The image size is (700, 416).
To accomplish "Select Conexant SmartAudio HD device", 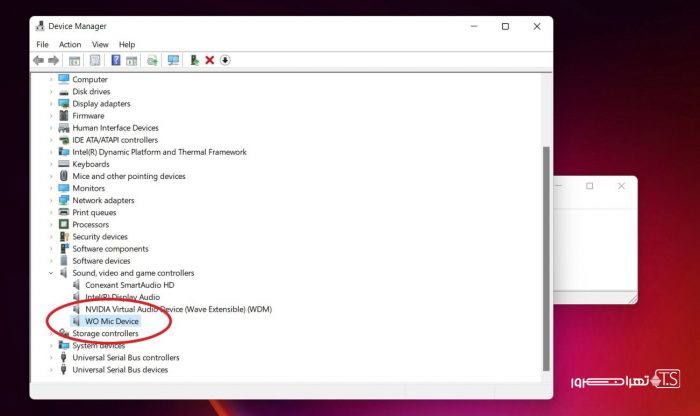I will 129,285.
